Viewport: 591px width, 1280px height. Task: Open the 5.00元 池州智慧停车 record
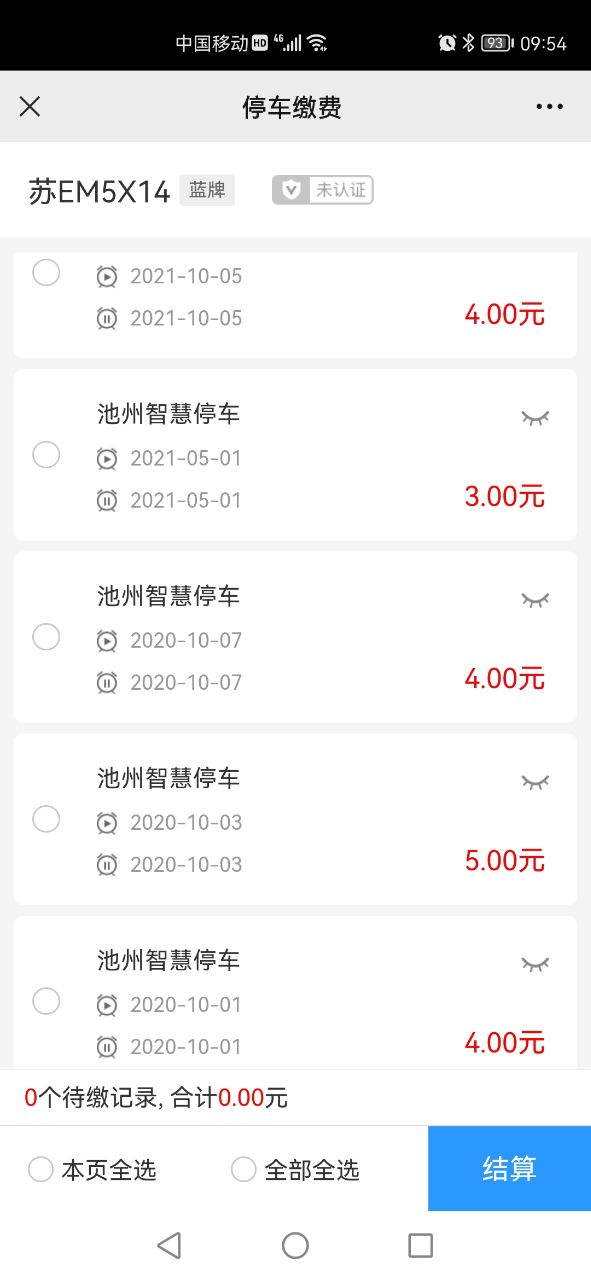point(295,819)
